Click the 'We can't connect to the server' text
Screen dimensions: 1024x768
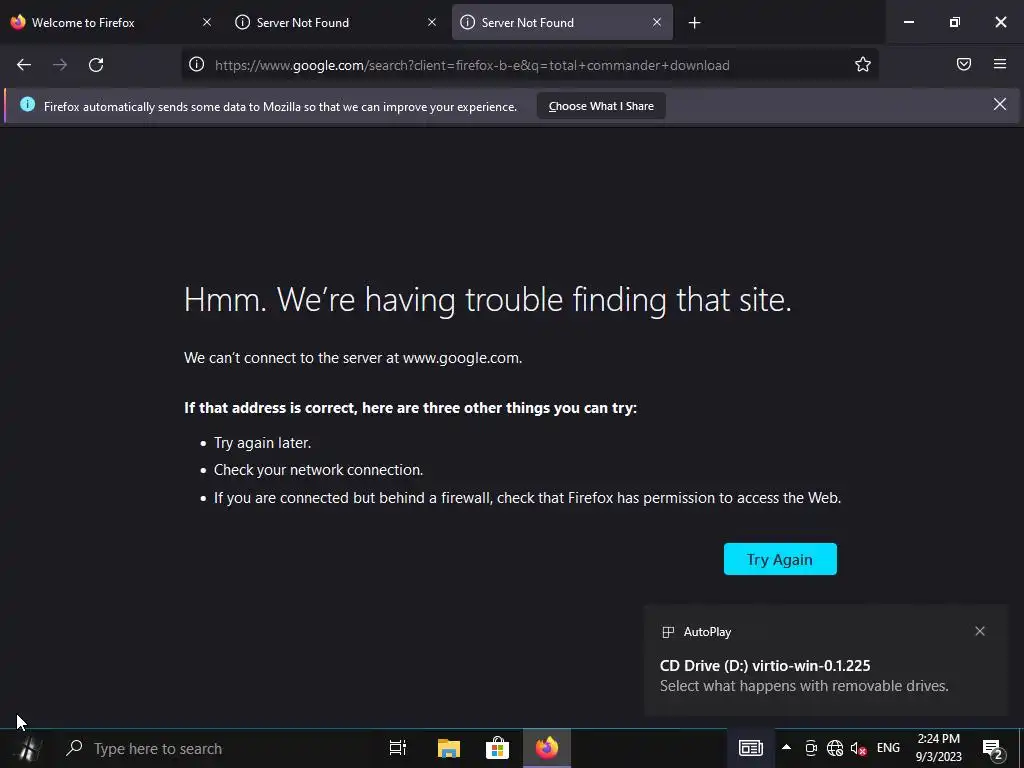[353, 358]
